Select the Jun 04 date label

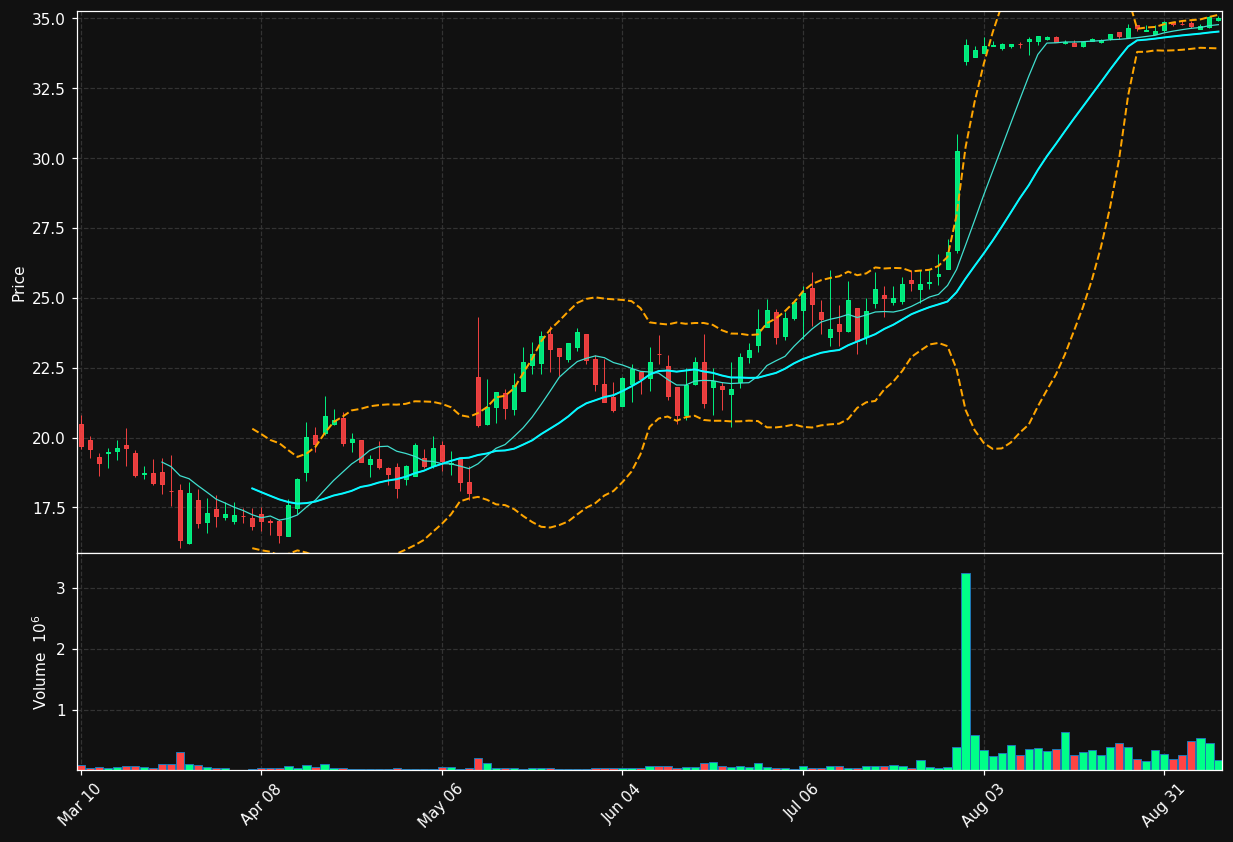[621, 804]
